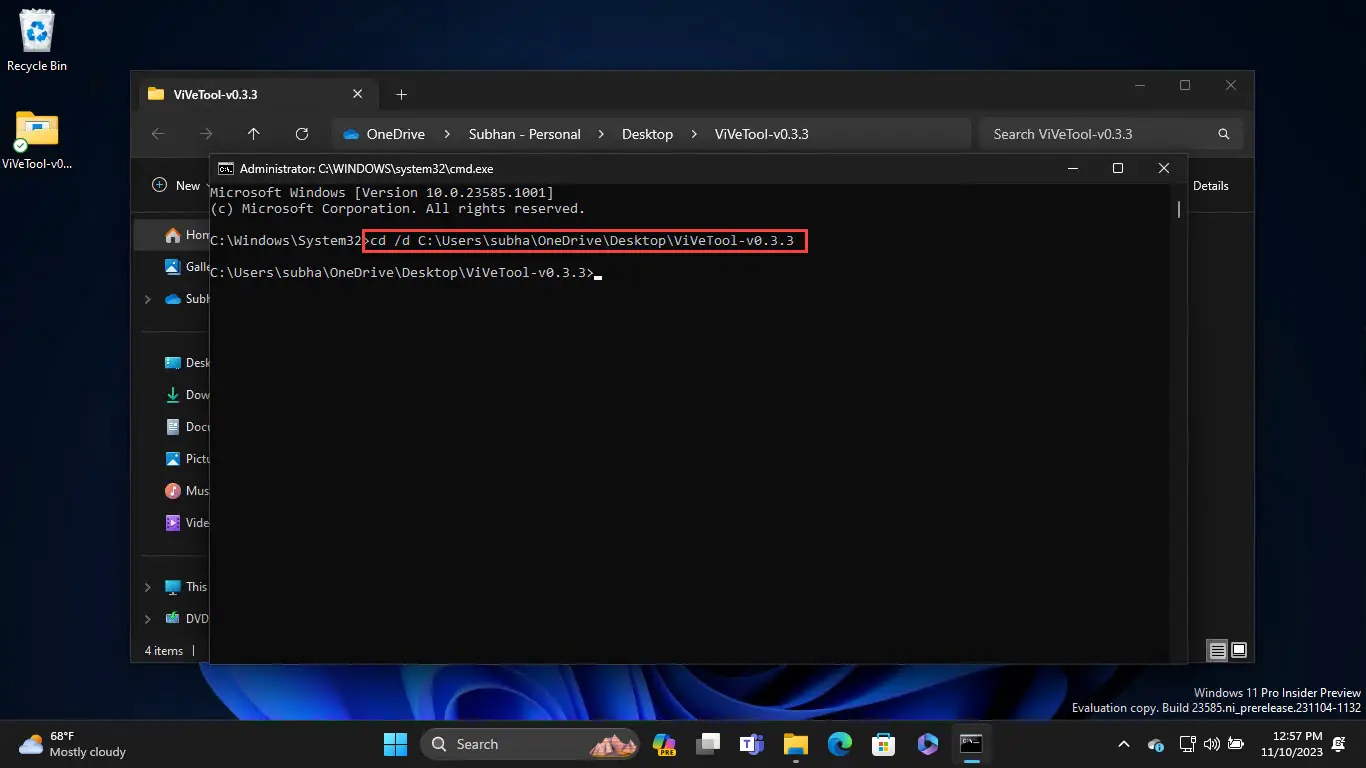Screen dimensions: 1366x768
Task: Click the magnifier icon in Explorer search box
Action: pyautogui.click(x=1223, y=134)
